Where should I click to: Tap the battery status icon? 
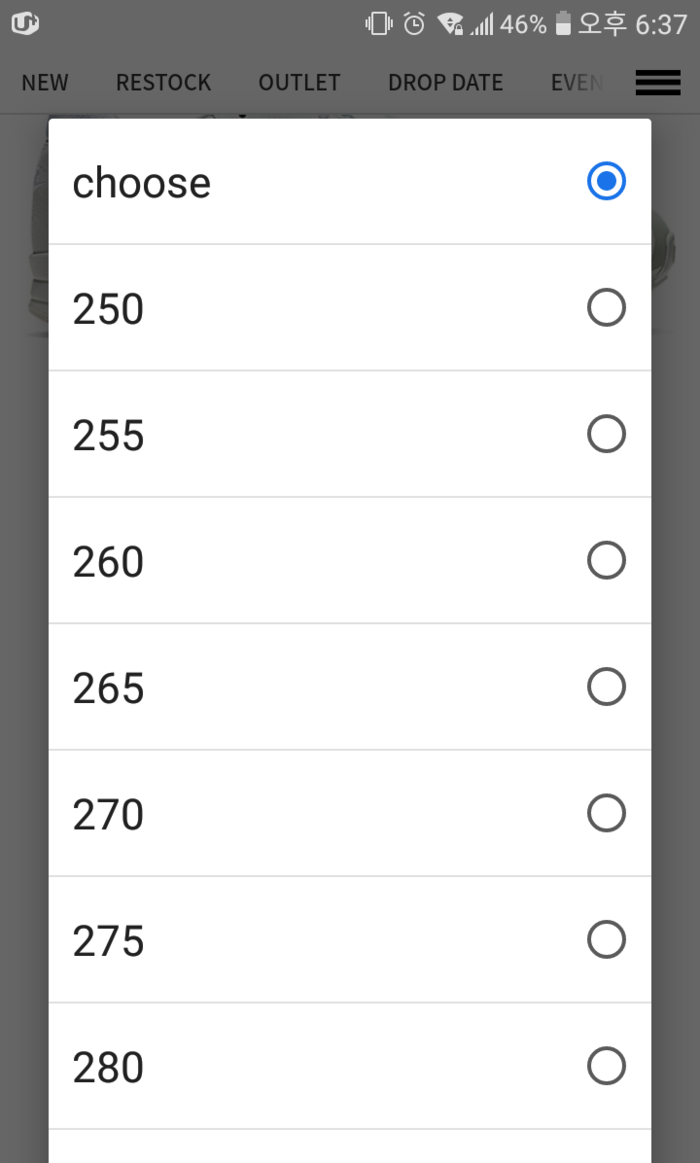pyautogui.click(x=563, y=24)
